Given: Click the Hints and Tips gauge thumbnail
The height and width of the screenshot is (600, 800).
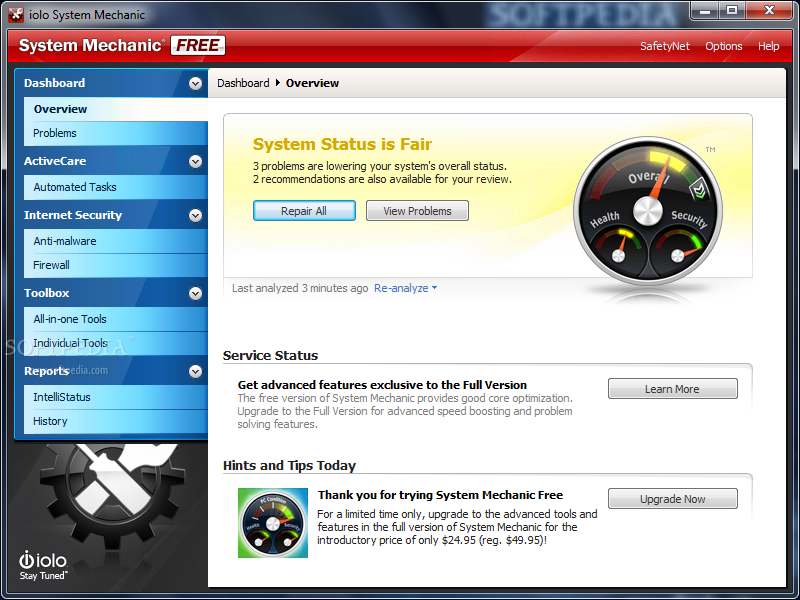Looking at the screenshot, I should 273,523.
